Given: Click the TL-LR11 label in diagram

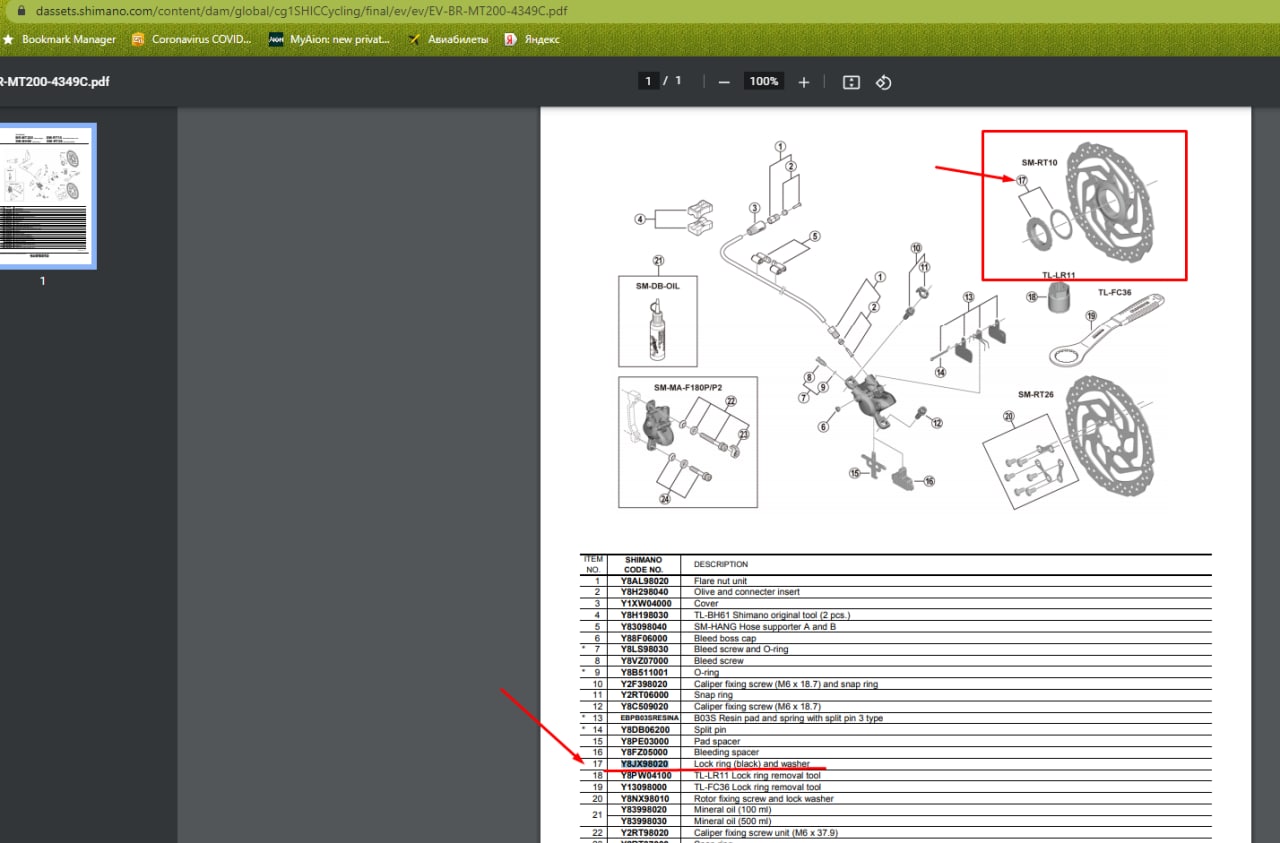Looking at the screenshot, I should pos(1058,275).
